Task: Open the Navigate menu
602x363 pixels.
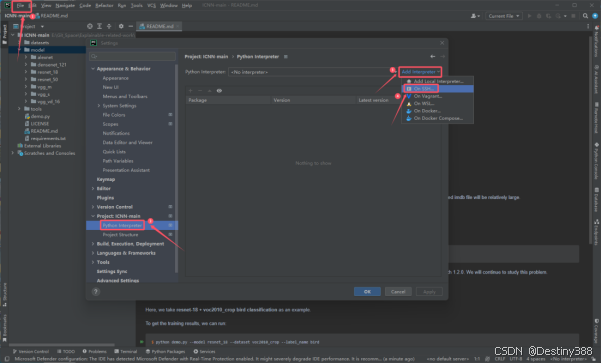Action: pos(65,5)
